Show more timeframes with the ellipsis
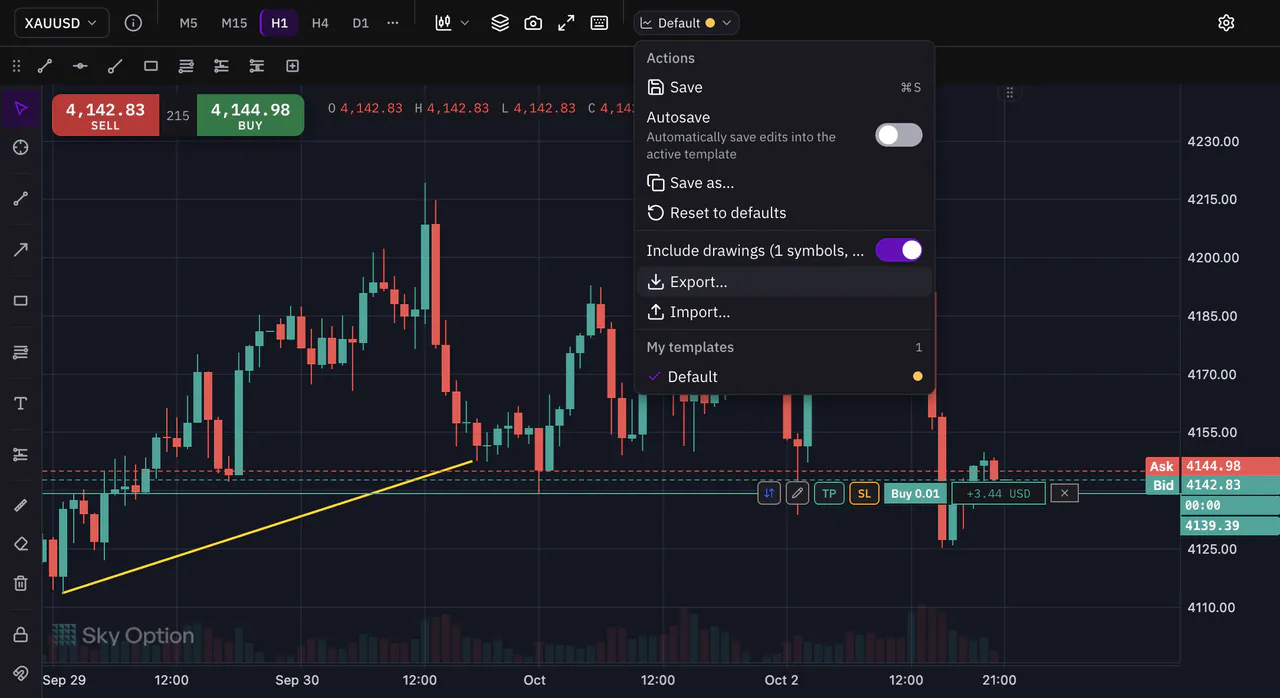Image resolution: width=1280 pixels, height=698 pixels. click(393, 23)
